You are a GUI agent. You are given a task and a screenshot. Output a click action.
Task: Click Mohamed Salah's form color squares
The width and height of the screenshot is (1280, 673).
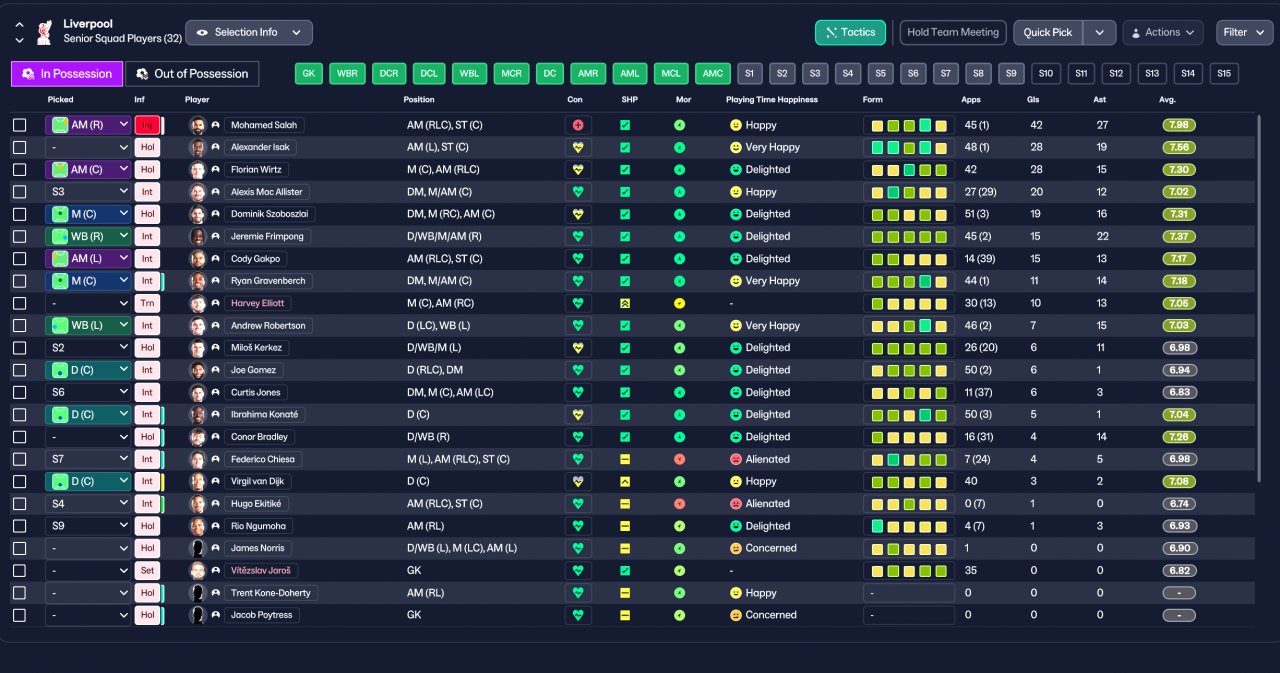908,125
